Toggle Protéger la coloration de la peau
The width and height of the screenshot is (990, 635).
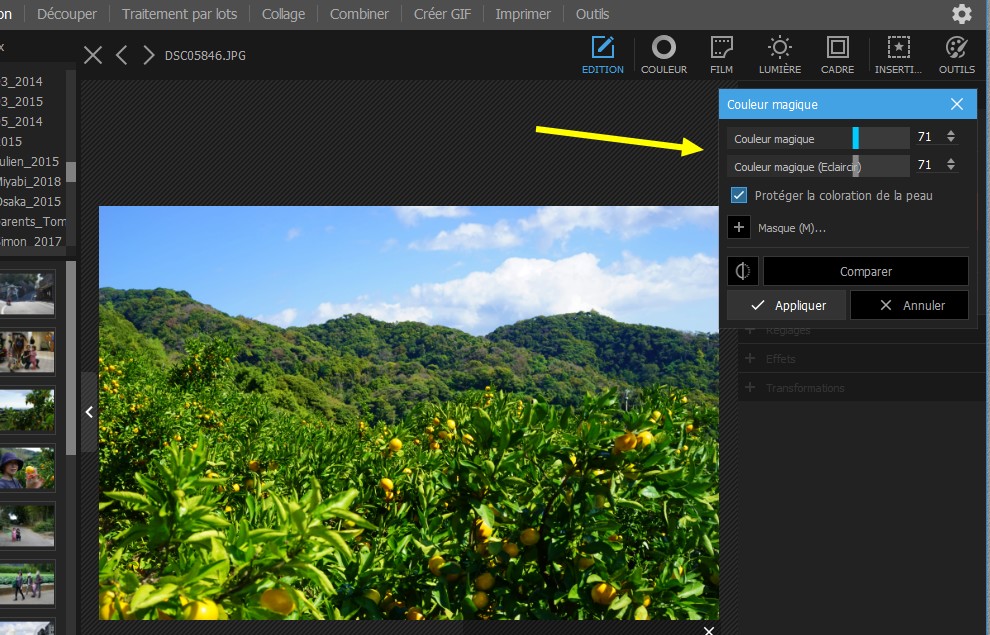[739, 195]
